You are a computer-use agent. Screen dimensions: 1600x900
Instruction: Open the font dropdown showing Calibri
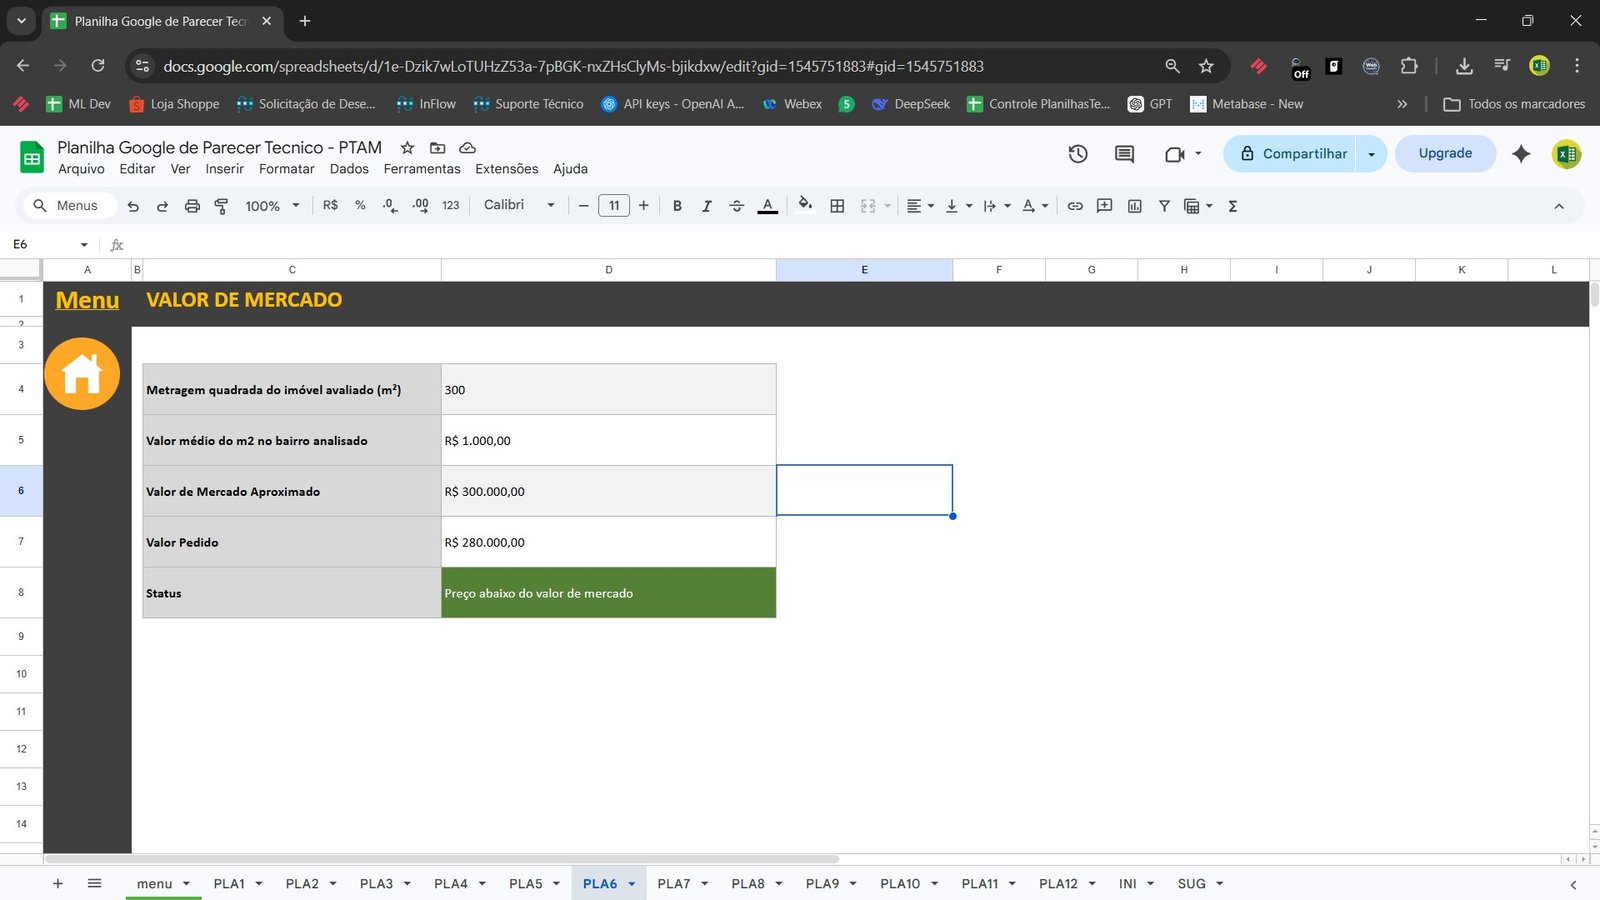[x=516, y=205]
